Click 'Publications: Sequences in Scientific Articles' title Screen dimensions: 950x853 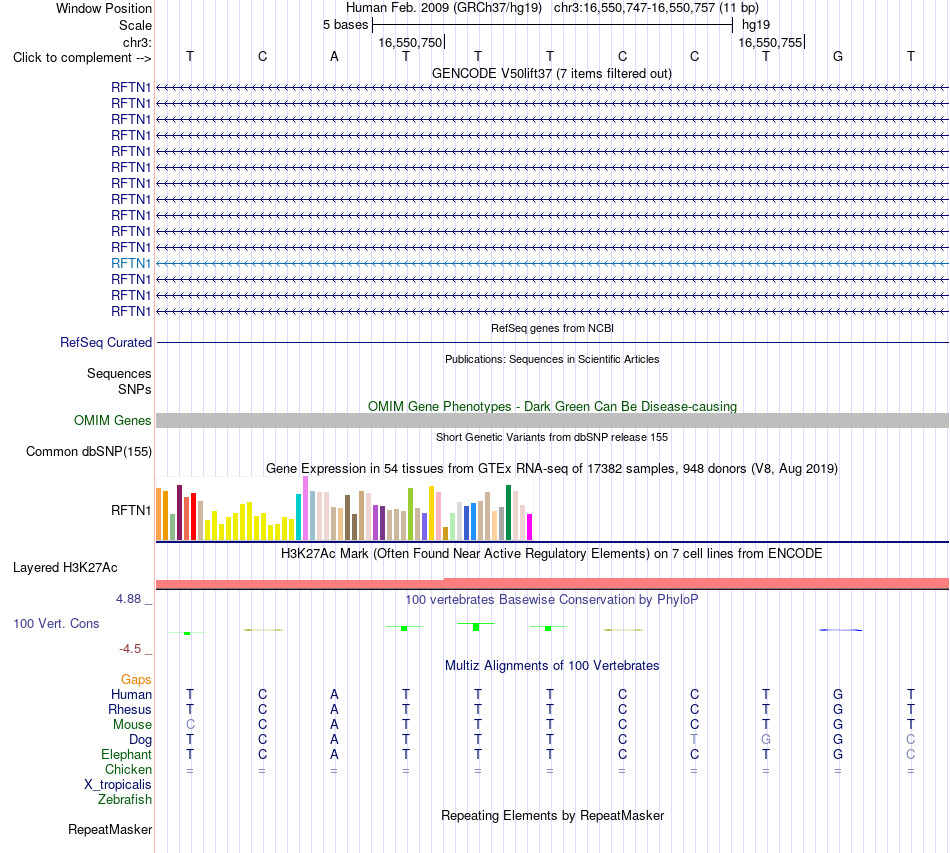[x=552, y=359]
